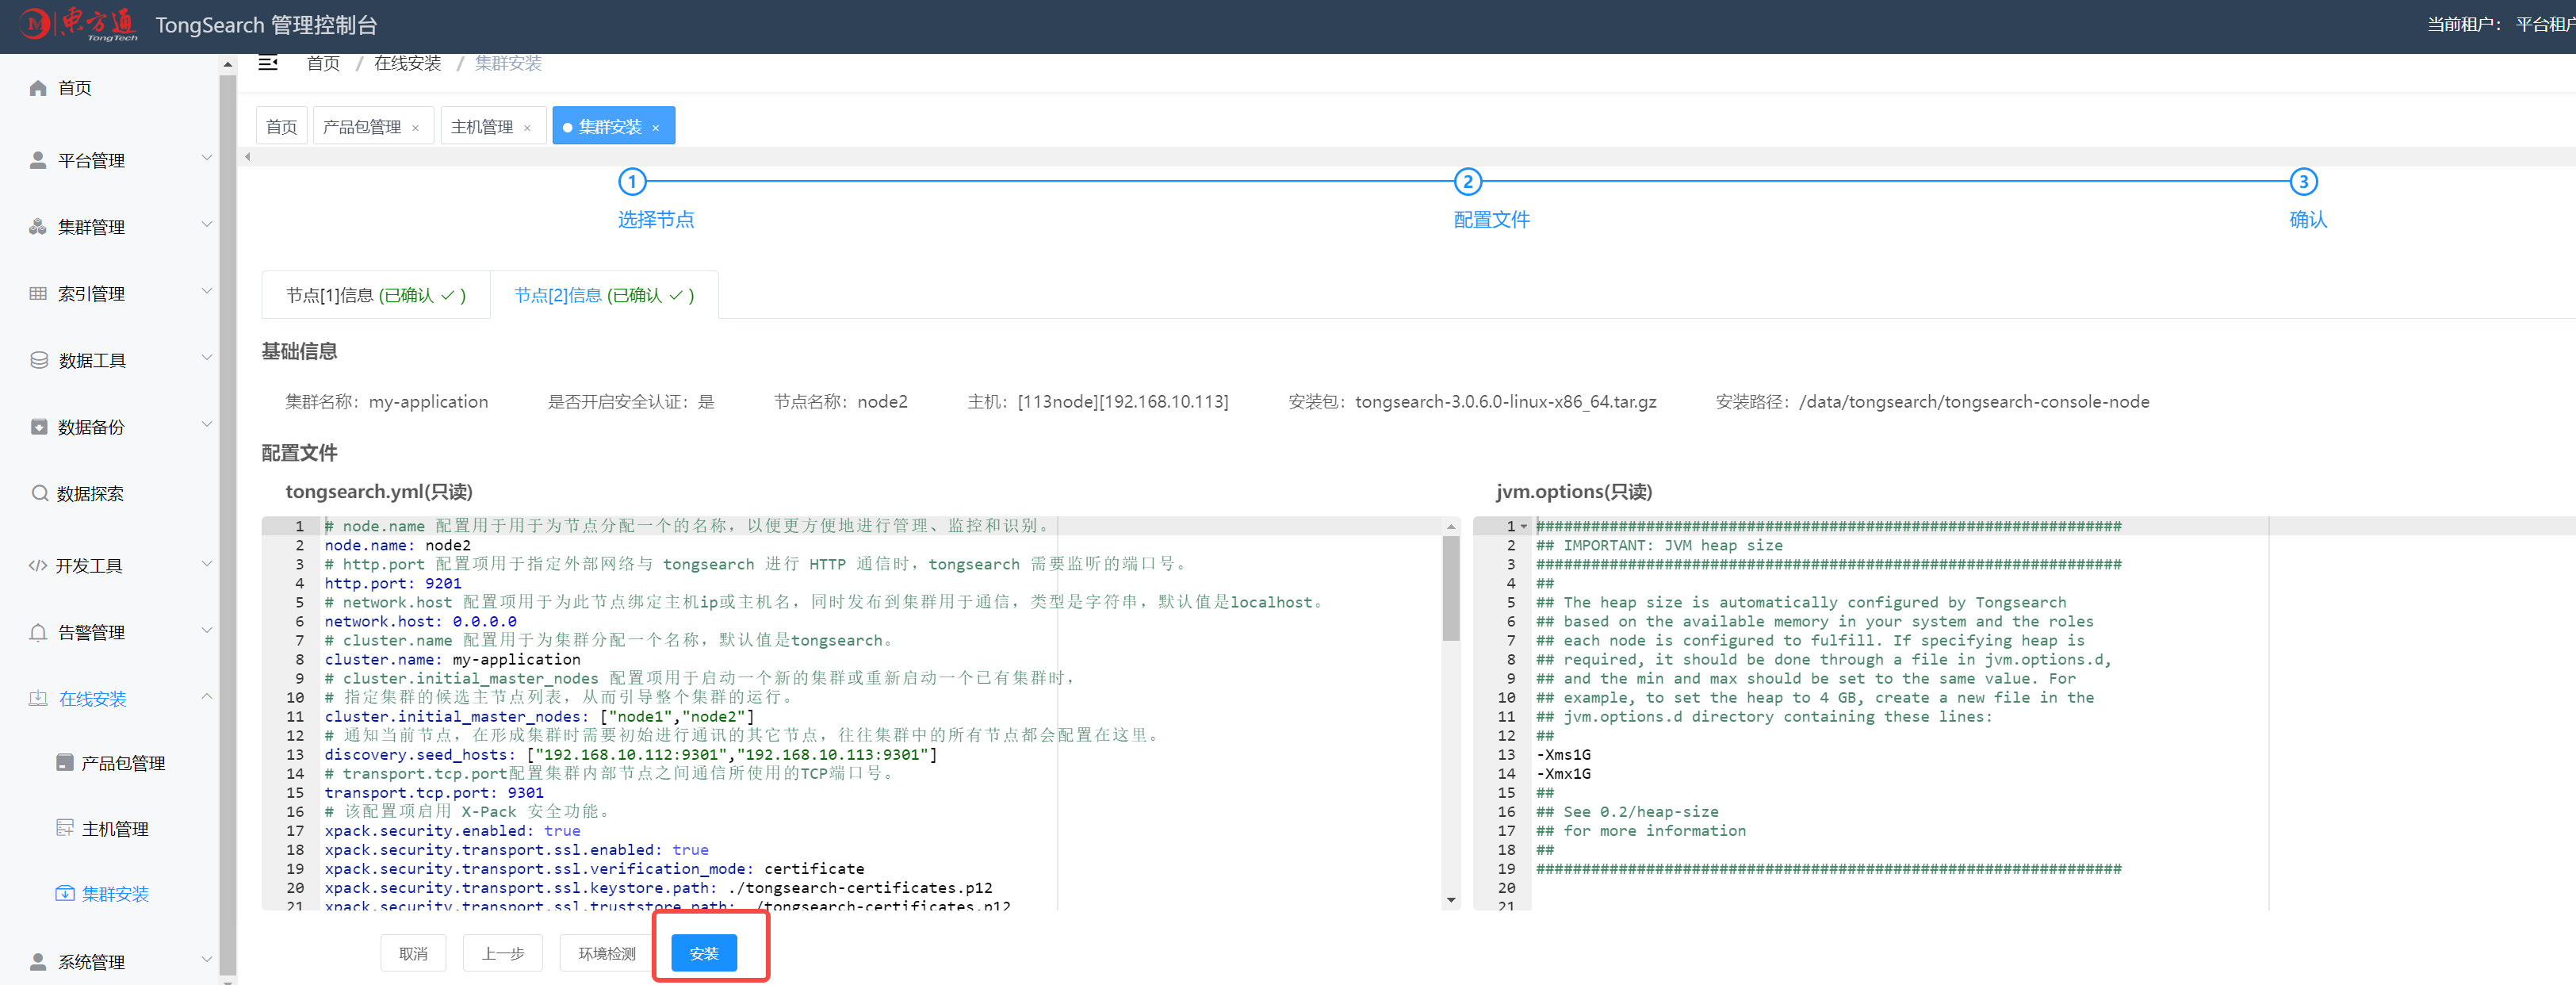Click line 'node.name: node2' in yml
This screenshot has height=985, width=2576.
point(397,546)
